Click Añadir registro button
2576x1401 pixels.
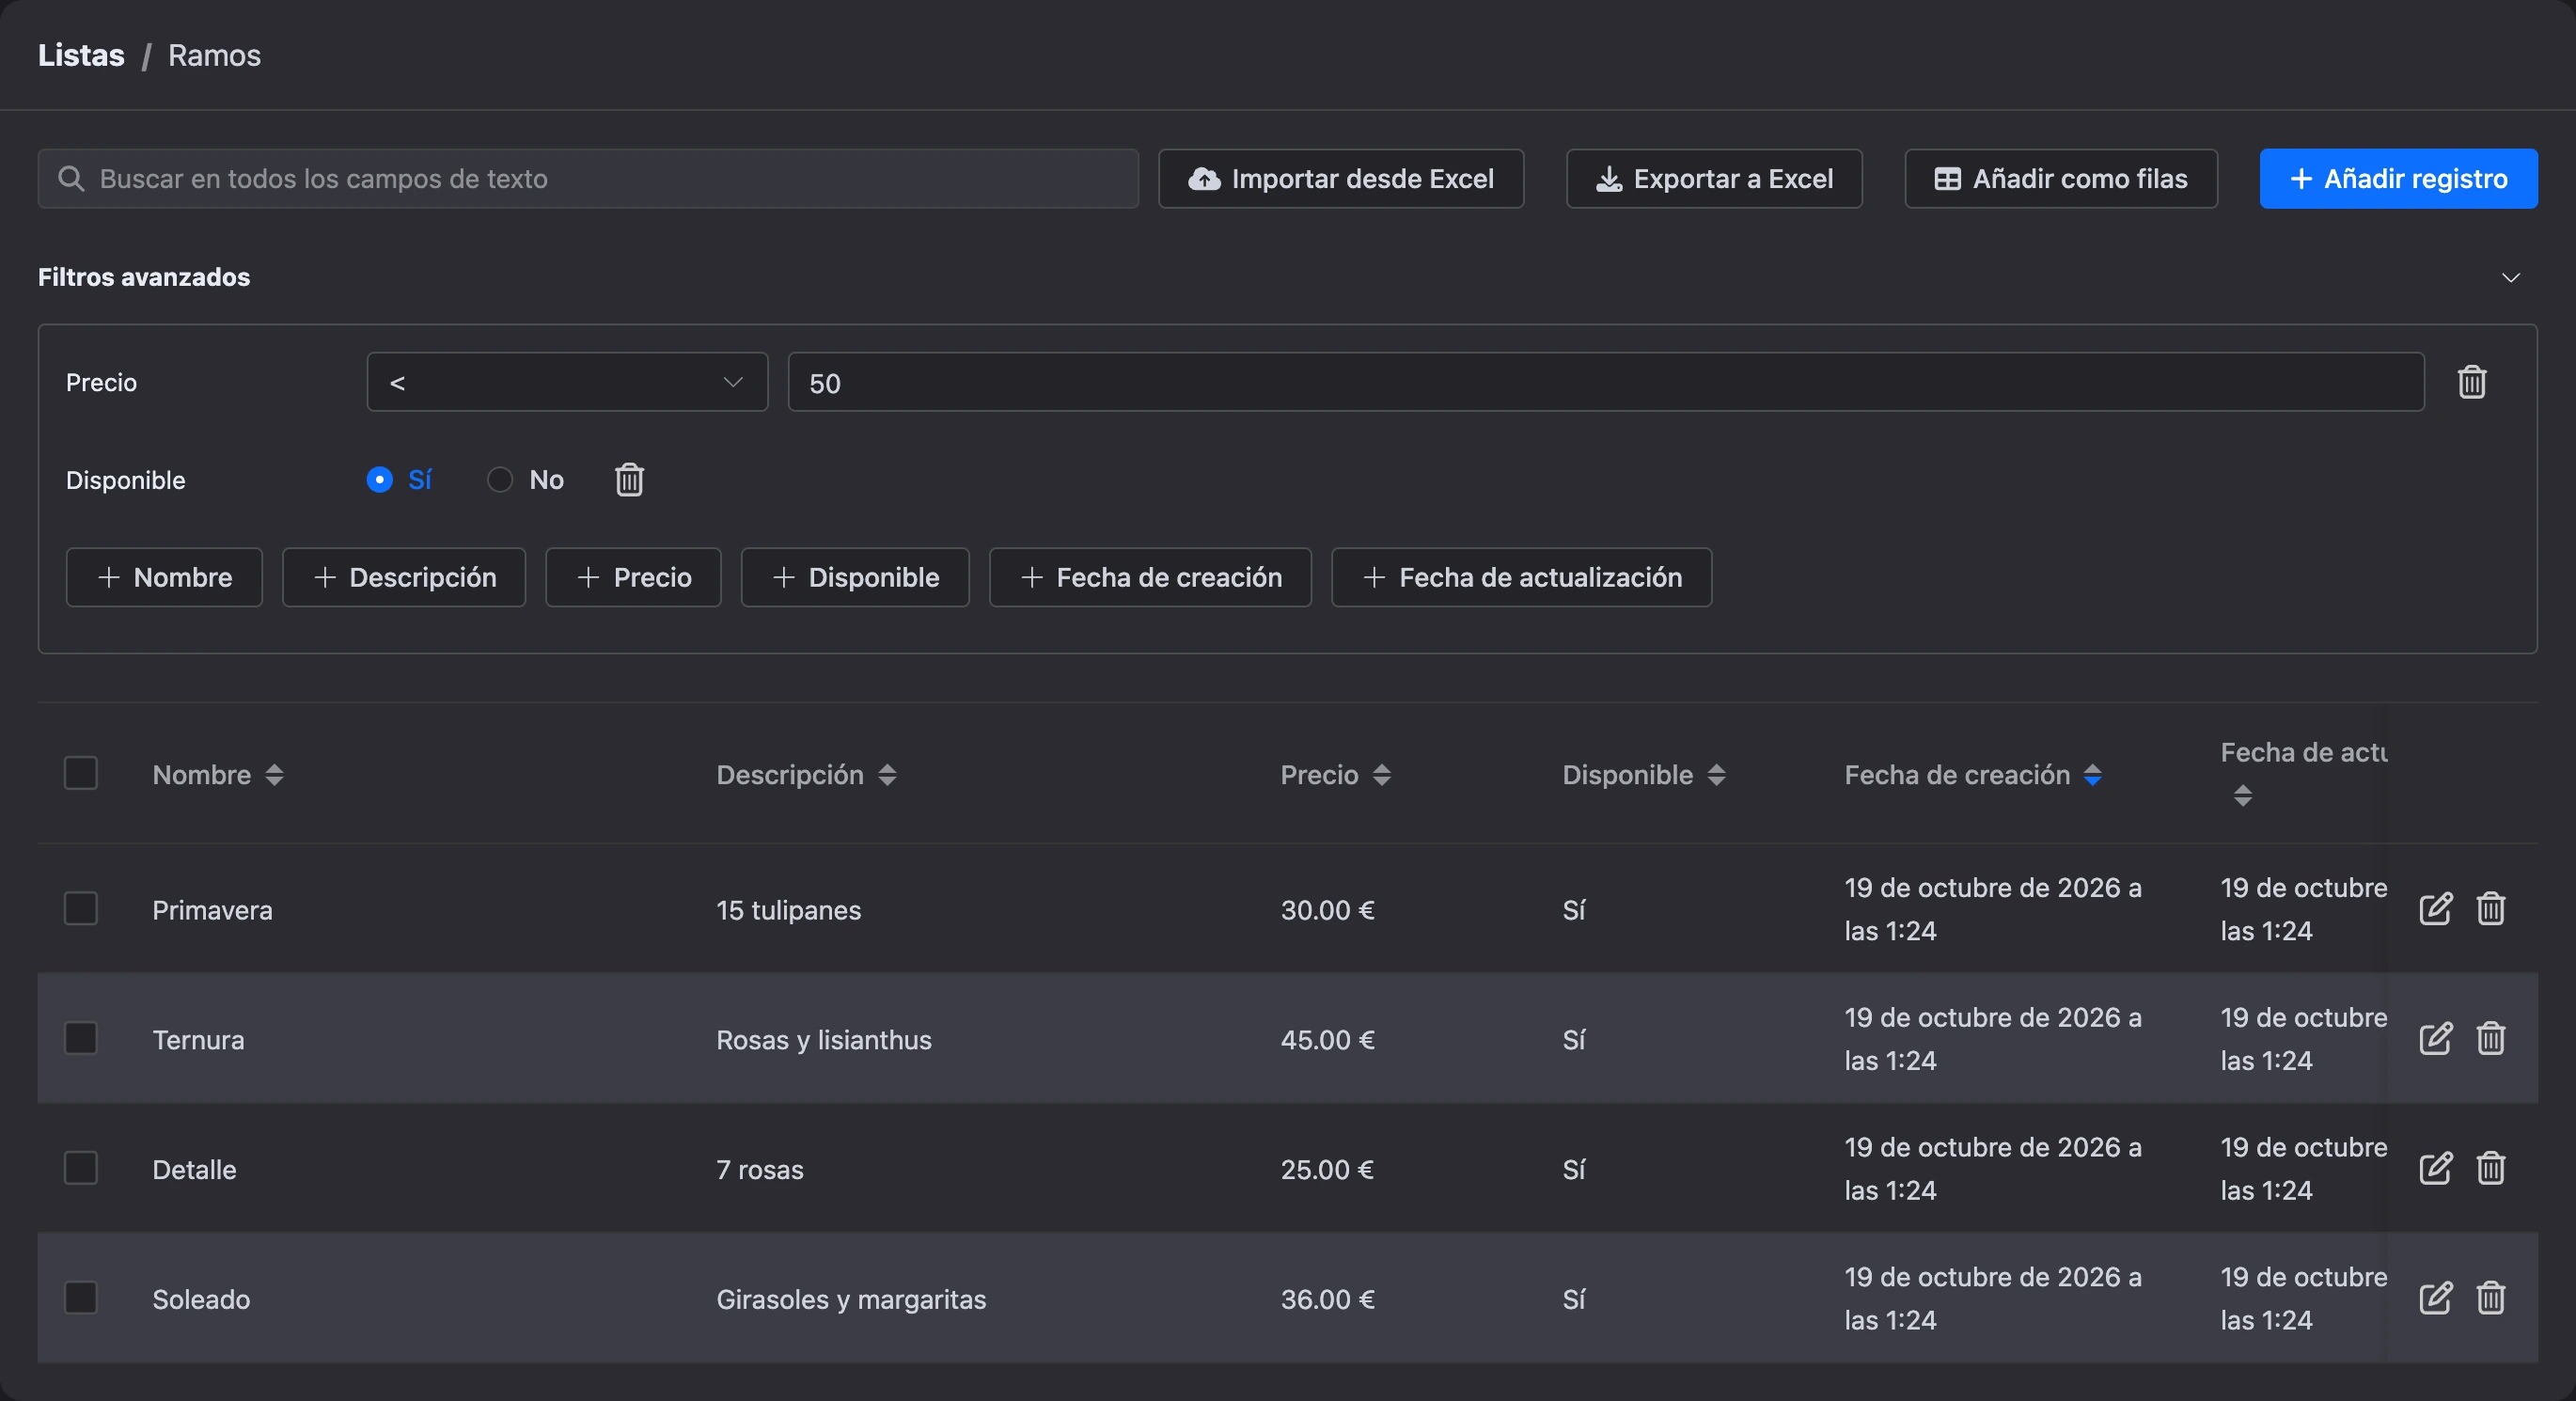pos(2398,179)
